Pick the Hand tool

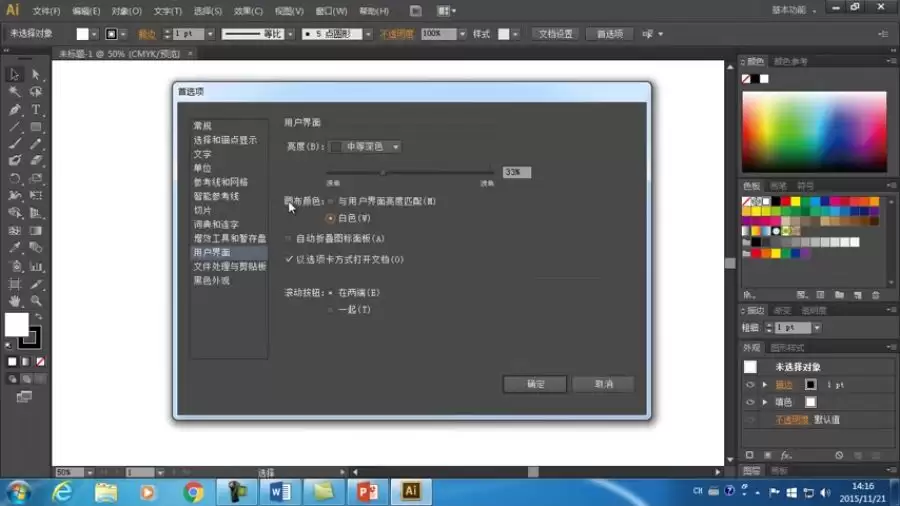[15, 301]
